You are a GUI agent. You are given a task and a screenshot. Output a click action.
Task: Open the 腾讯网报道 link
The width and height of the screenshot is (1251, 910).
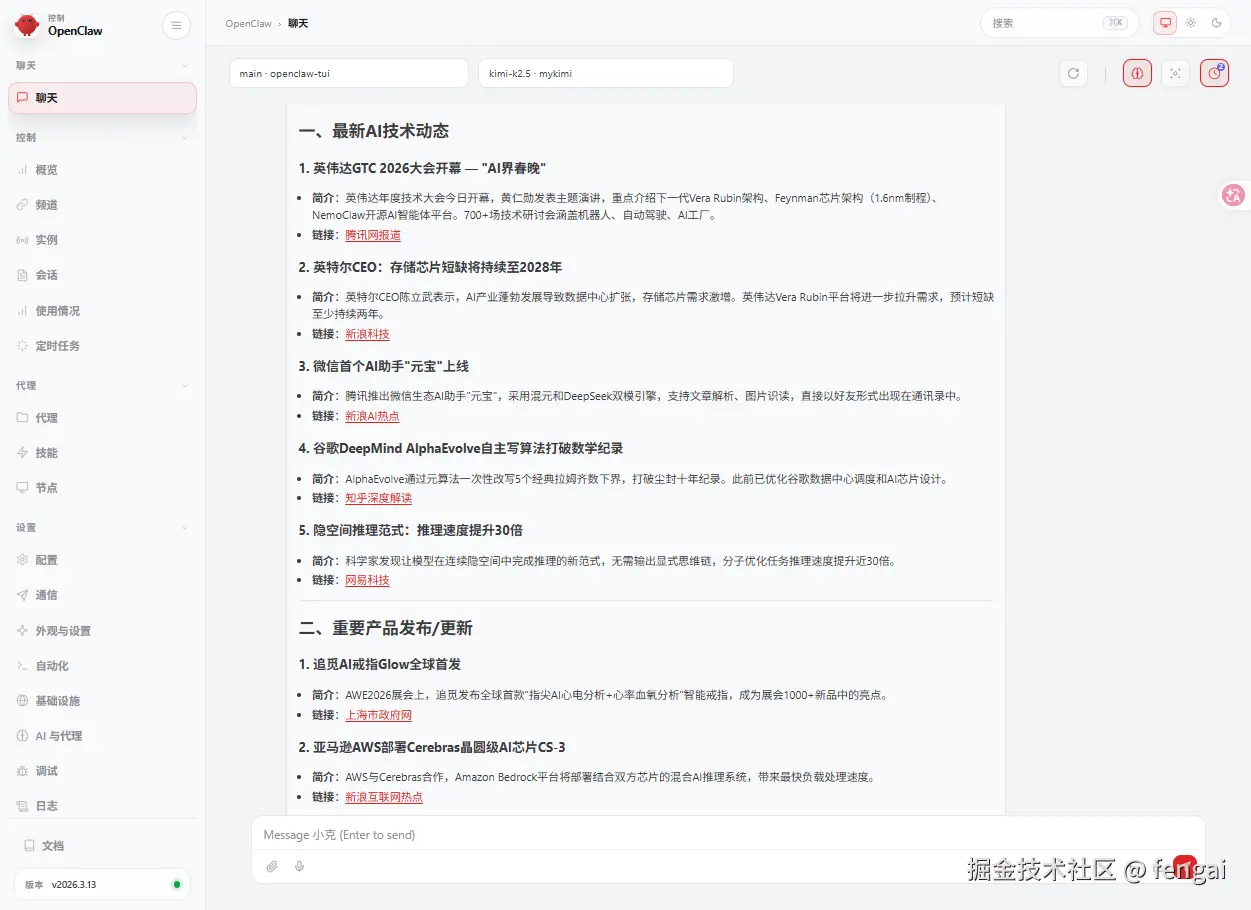pyautogui.click(x=372, y=234)
